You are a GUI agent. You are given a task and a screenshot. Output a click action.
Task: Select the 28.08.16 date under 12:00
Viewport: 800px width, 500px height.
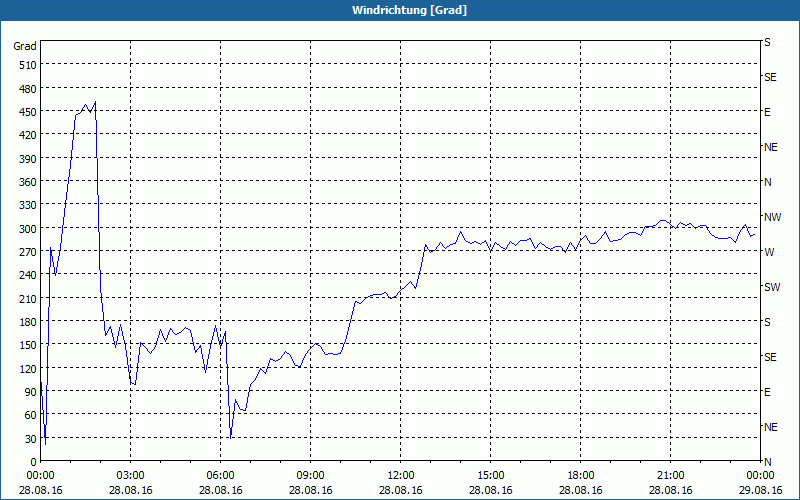coord(401,490)
